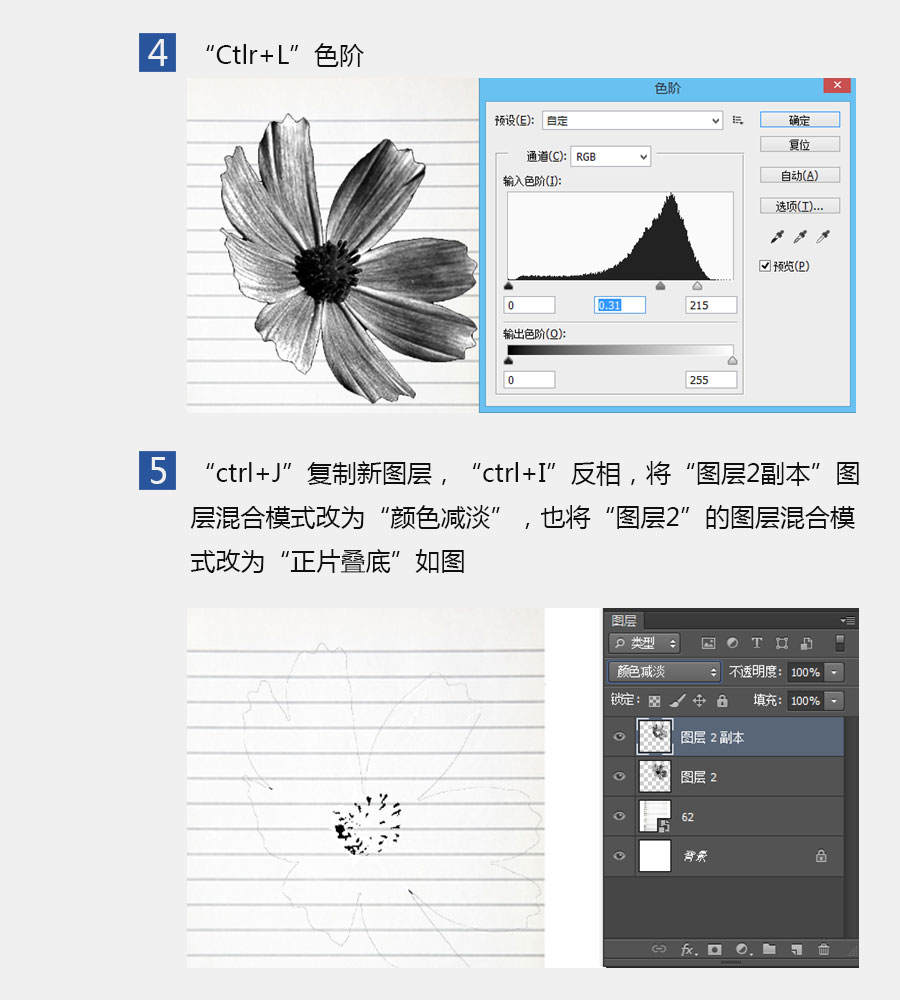Click the input midtone gray slider handle
This screenshot has height=1000, width=900.
tap(661, 286)
